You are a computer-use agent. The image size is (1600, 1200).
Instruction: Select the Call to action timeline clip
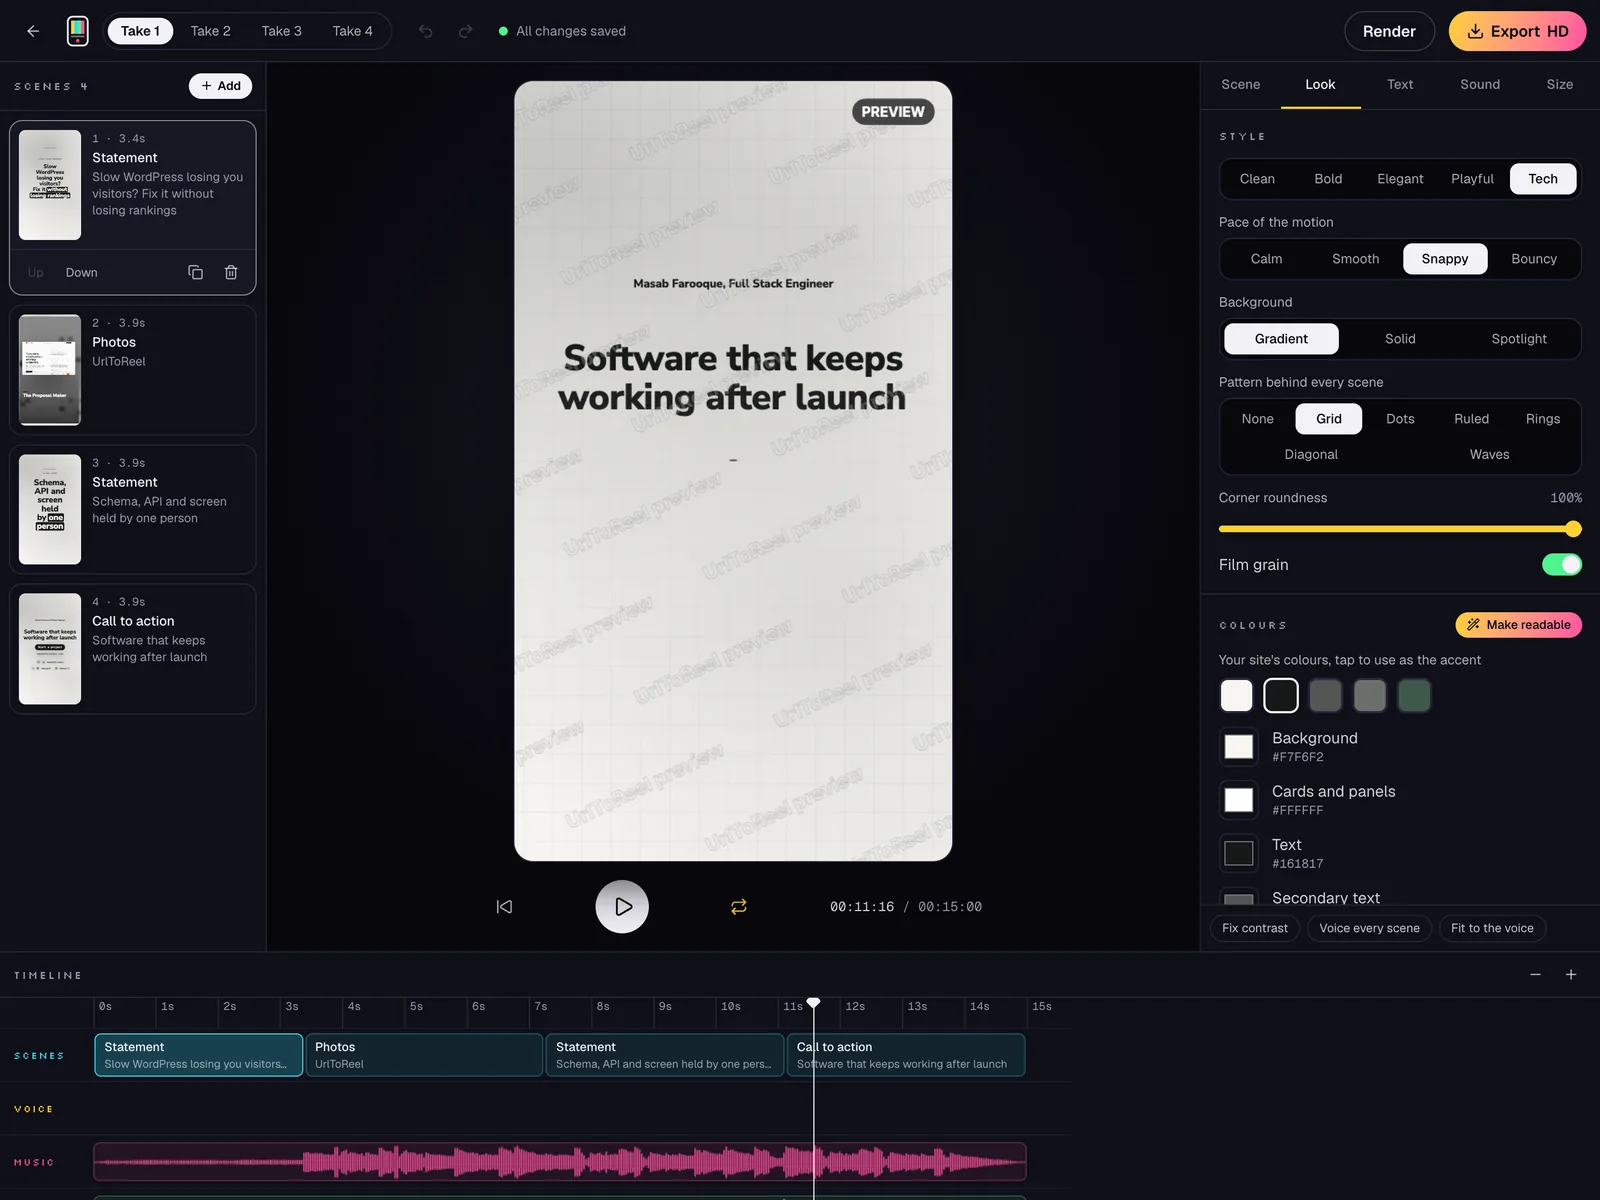[x=906, y=1055]
